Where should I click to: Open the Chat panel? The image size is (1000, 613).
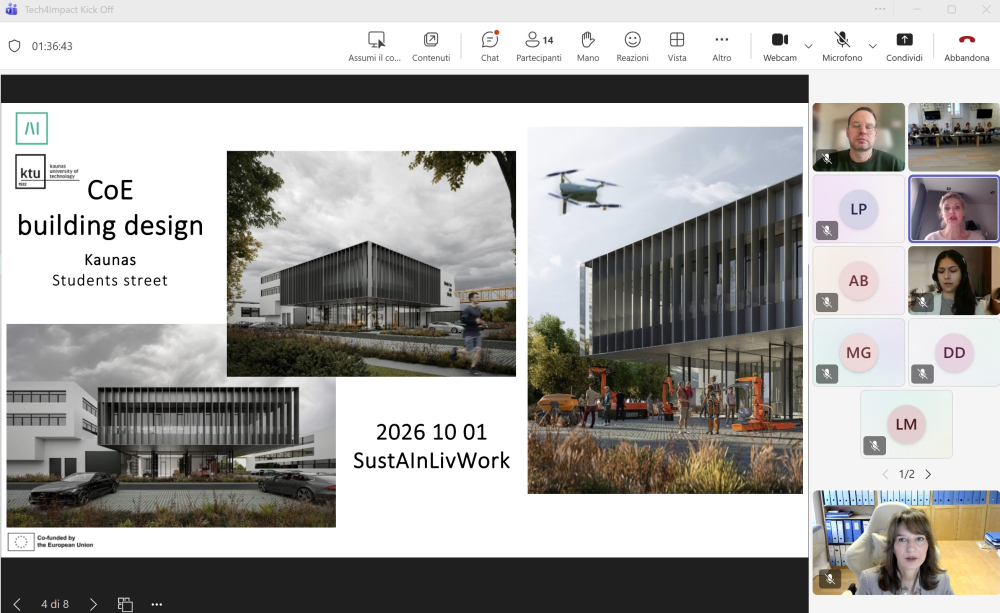pyautogui.click(x=489, y=45)
